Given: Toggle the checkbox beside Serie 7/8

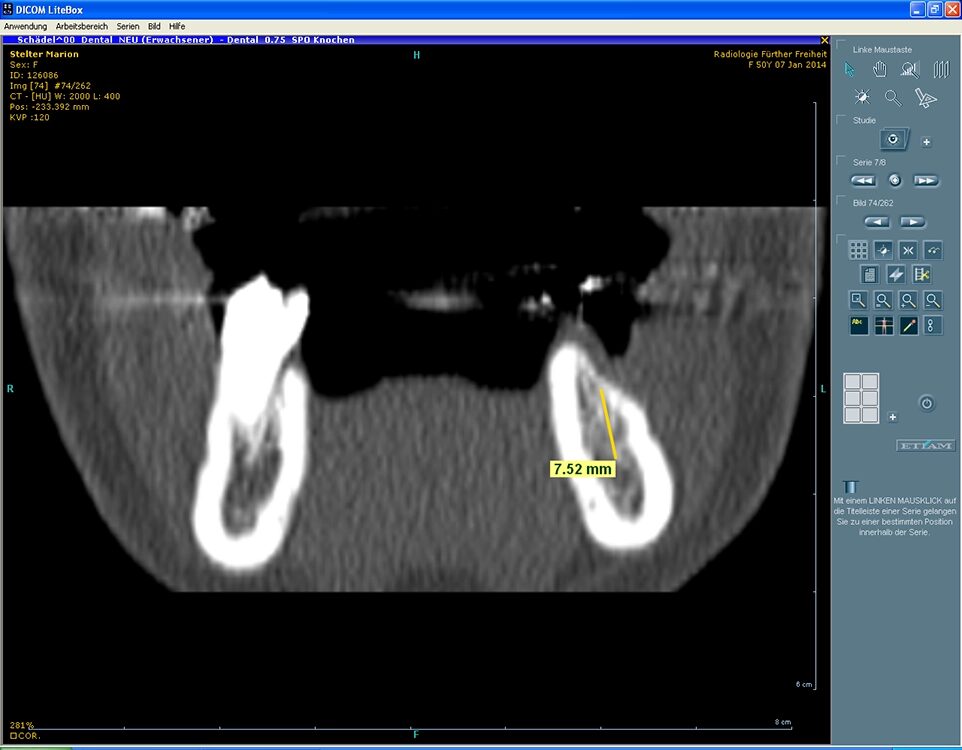Looking at the screenshot, I should click(x=841, y=160).
